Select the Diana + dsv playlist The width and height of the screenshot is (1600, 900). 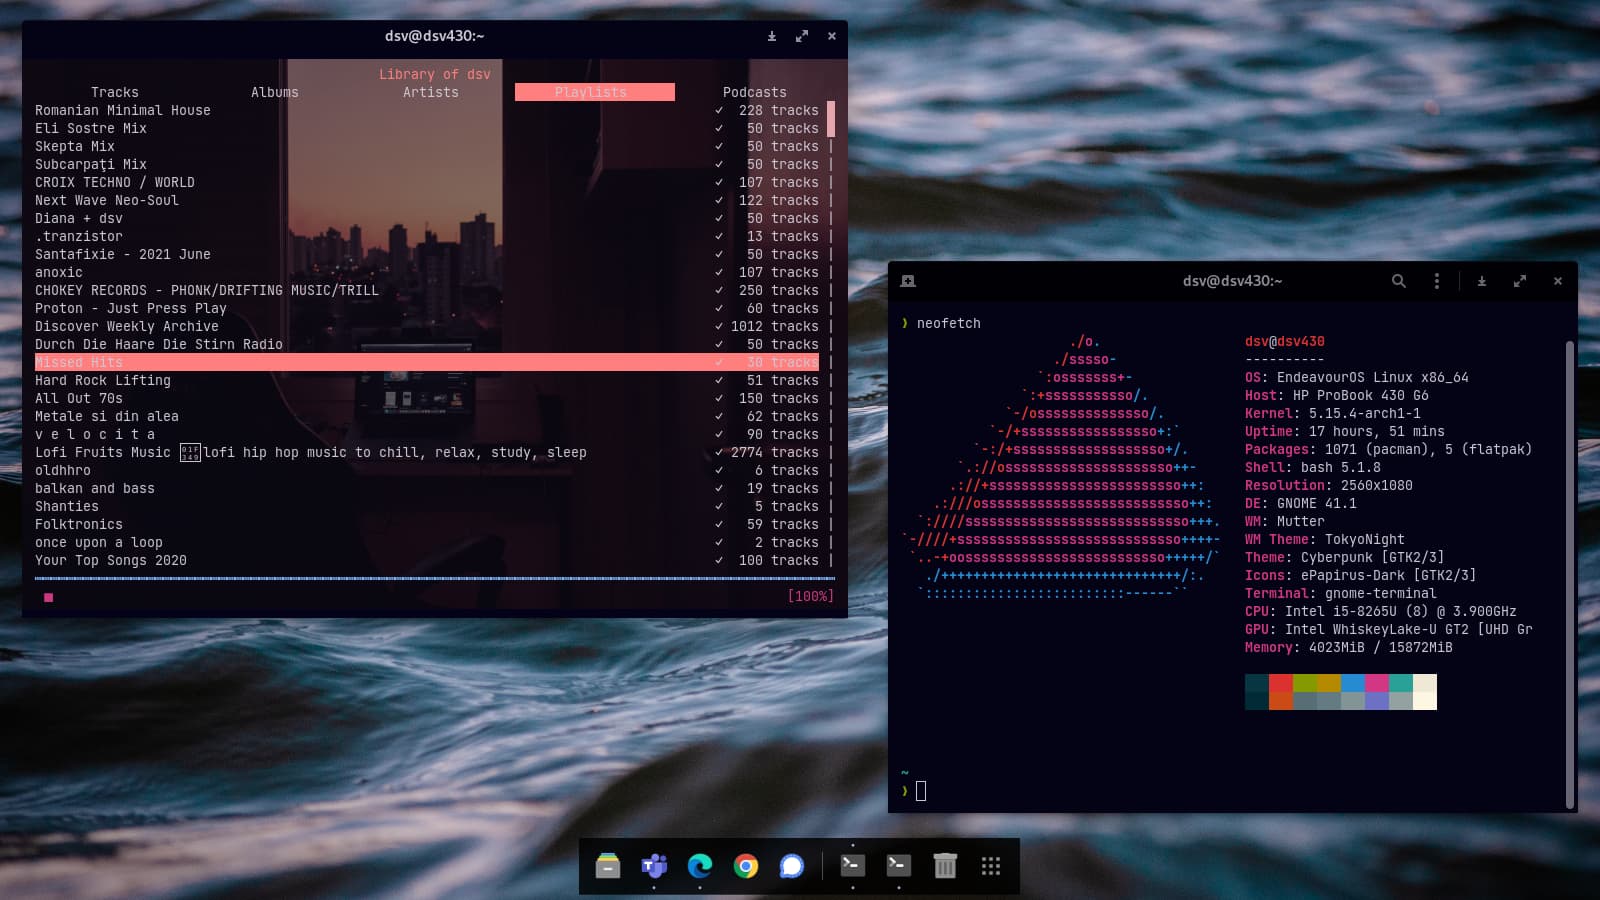coord(427,218)
